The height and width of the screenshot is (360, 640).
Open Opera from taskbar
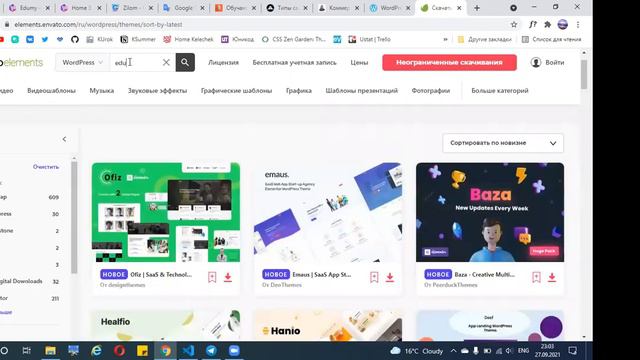(120, 351)
